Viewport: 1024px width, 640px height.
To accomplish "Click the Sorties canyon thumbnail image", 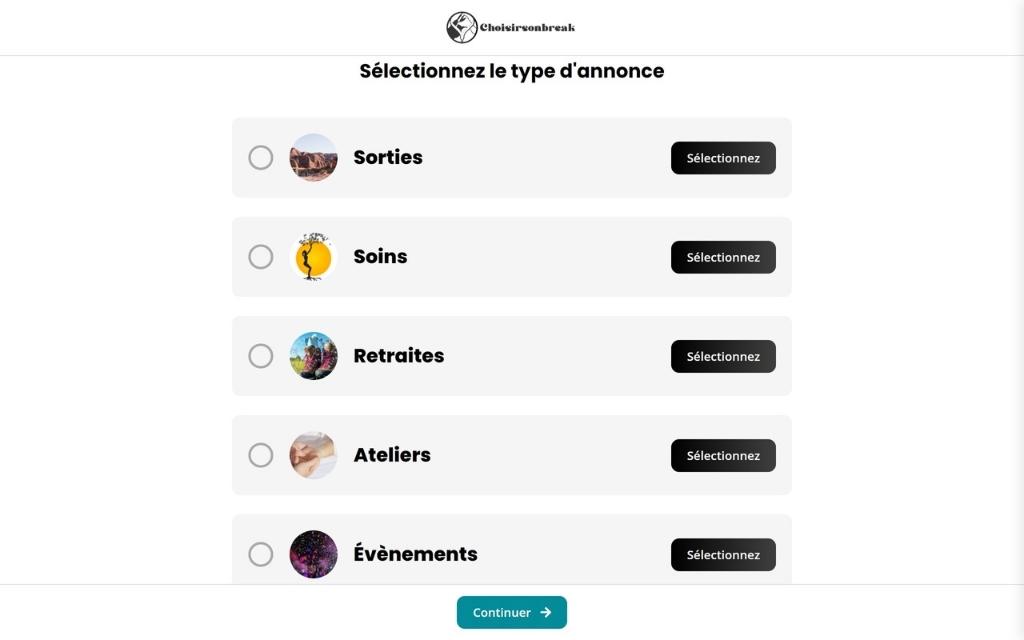I will coord(313,158).
